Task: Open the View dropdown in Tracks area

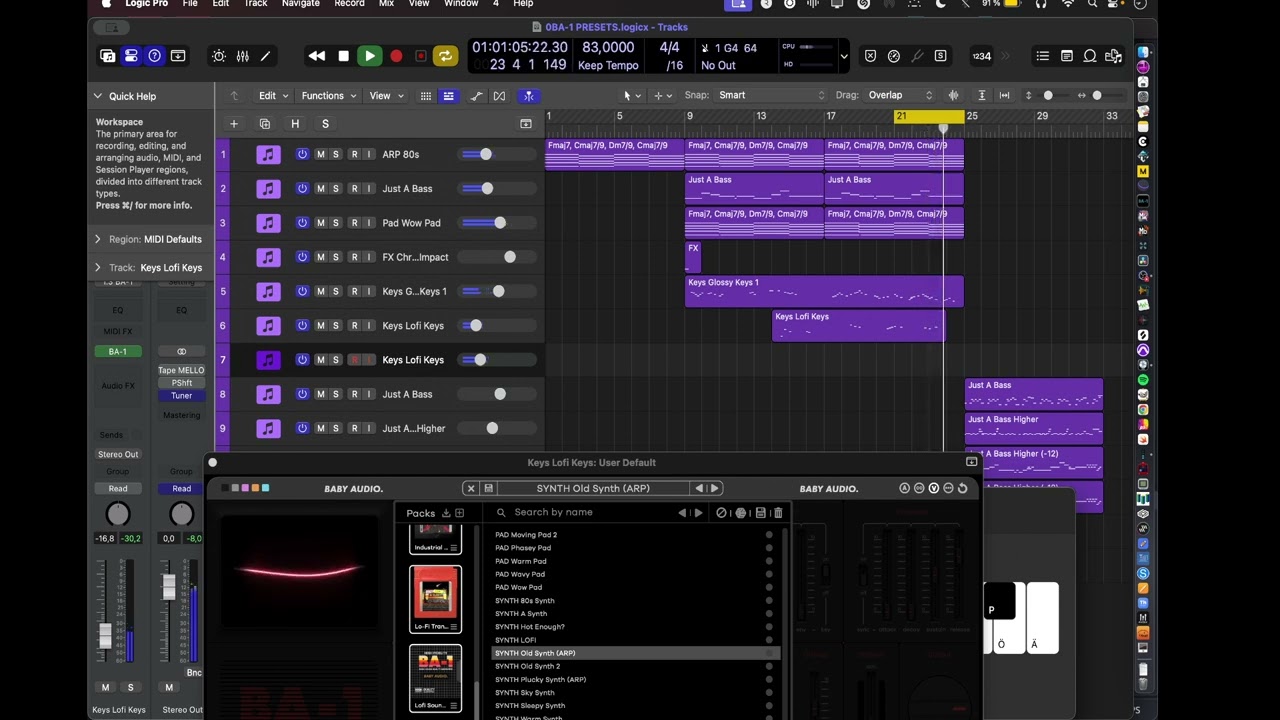Action: pos(386,96)
